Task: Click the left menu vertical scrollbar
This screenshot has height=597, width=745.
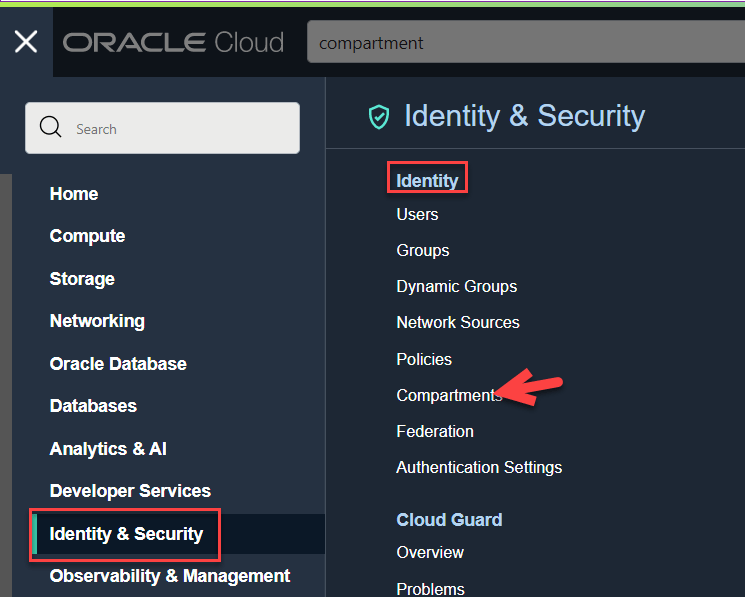Action: (x=6, y=385)
